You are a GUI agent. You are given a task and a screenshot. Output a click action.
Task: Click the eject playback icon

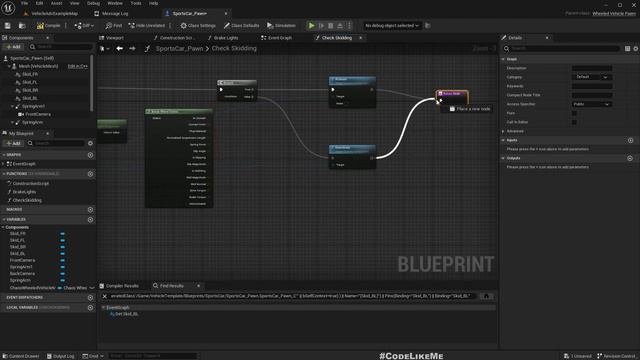(340, 26)
